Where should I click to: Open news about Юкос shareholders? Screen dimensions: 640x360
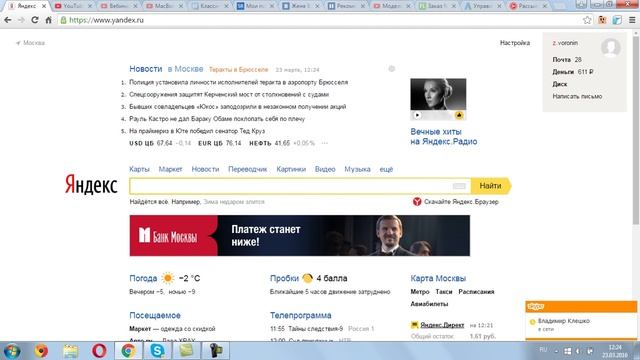tap(238, 107)
